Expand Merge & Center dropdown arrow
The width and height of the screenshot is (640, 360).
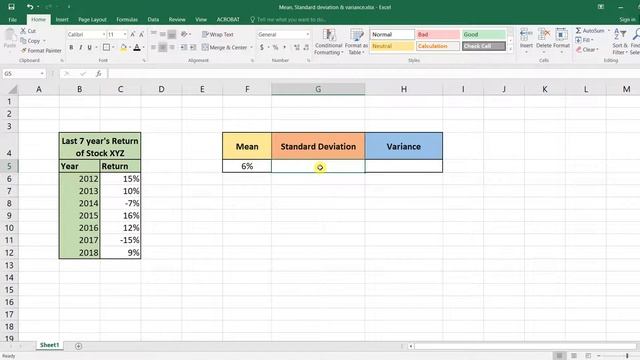[251, 48]
